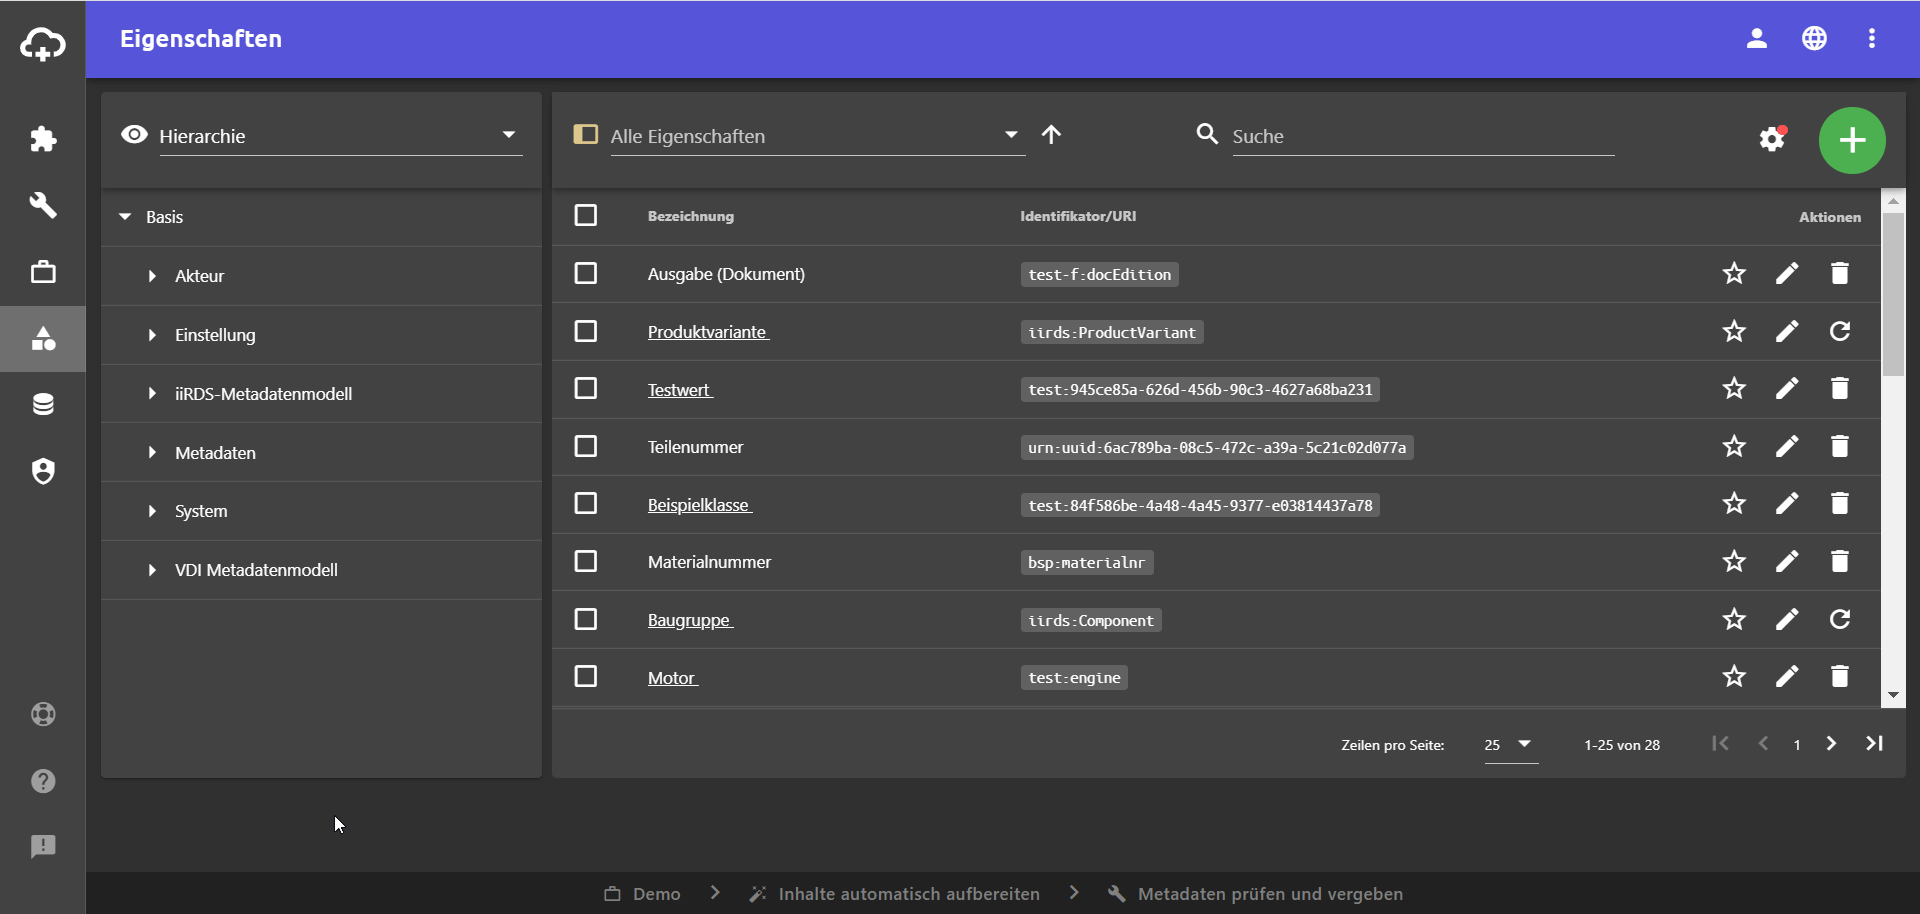Go to Demo breadcrumb
1920x914 pixels.
tap(642, 894)
